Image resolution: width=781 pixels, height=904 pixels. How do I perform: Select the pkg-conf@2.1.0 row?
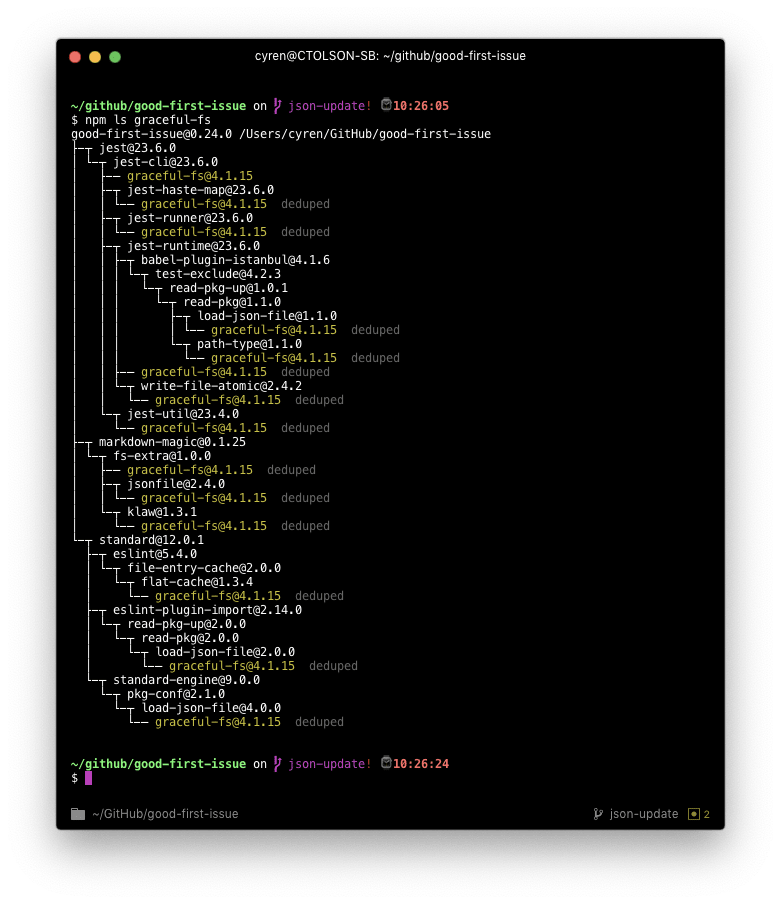tap(176, 694)
